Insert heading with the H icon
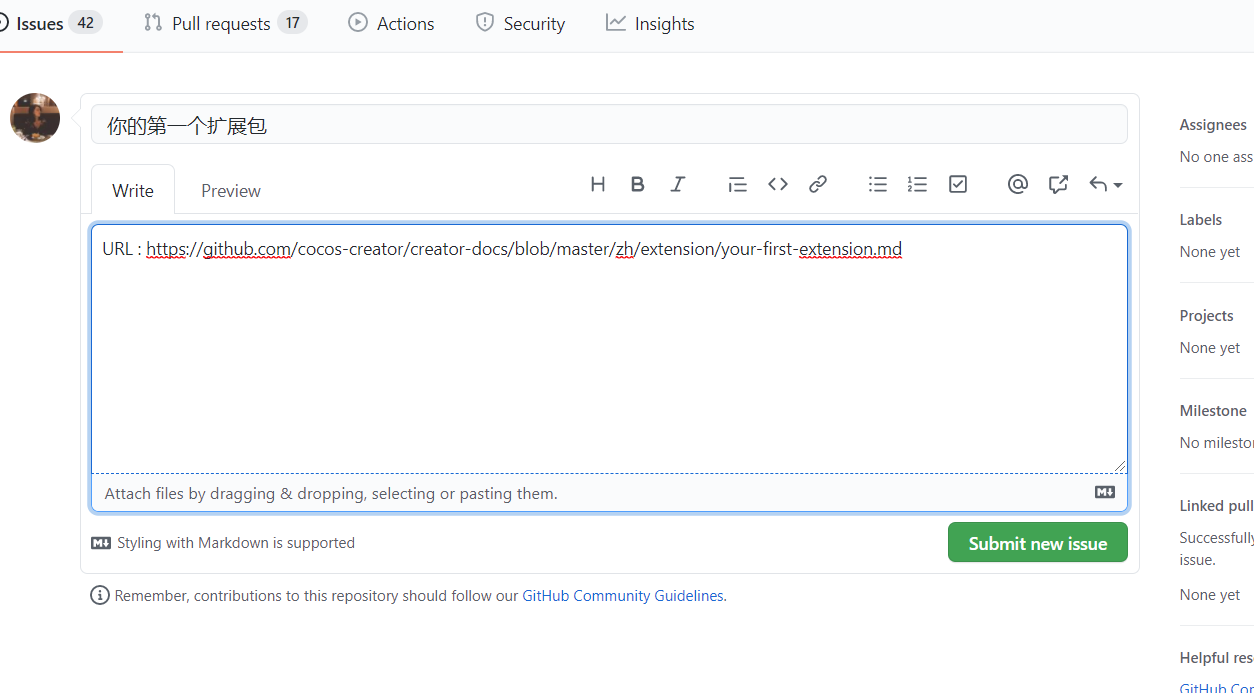 [x=598, y=184]
